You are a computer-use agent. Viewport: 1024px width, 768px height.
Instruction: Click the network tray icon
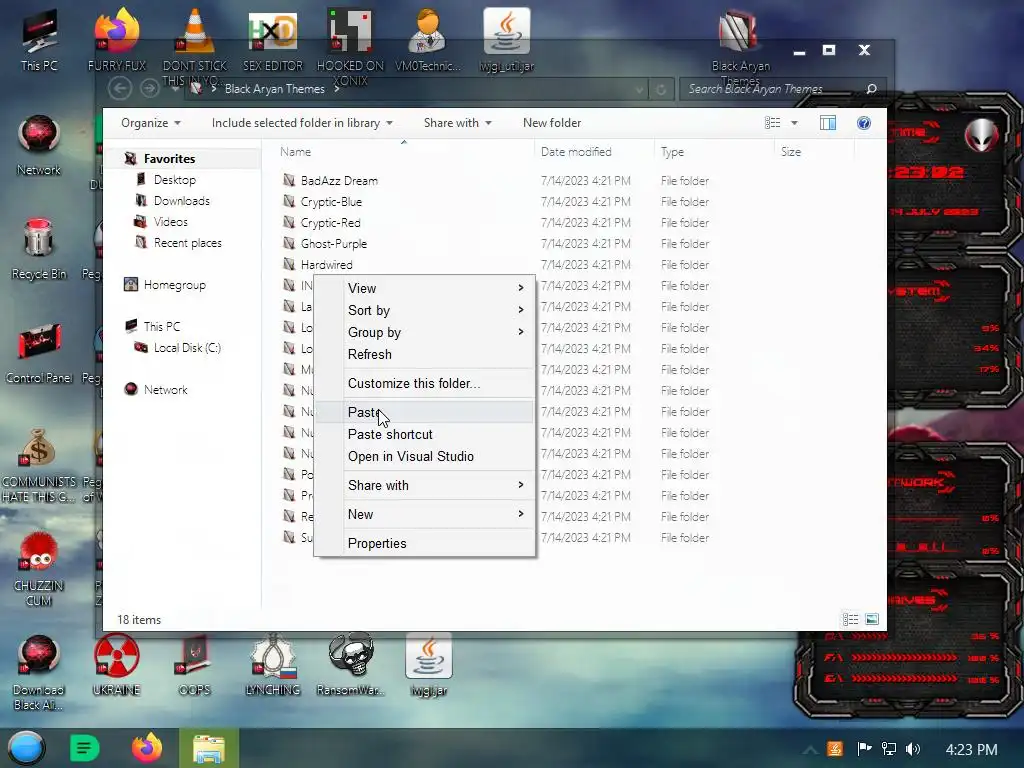click(889, 749)
